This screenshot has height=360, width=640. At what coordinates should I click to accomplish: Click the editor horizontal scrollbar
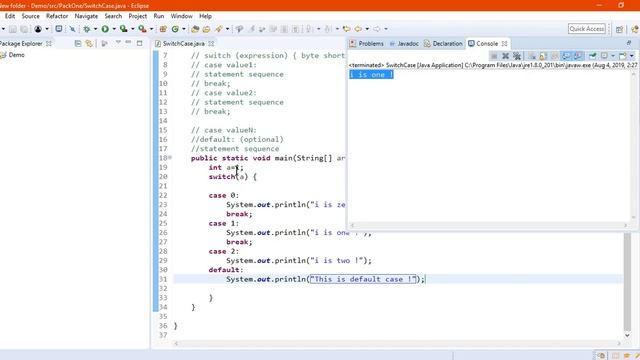(x=398, y=343)
